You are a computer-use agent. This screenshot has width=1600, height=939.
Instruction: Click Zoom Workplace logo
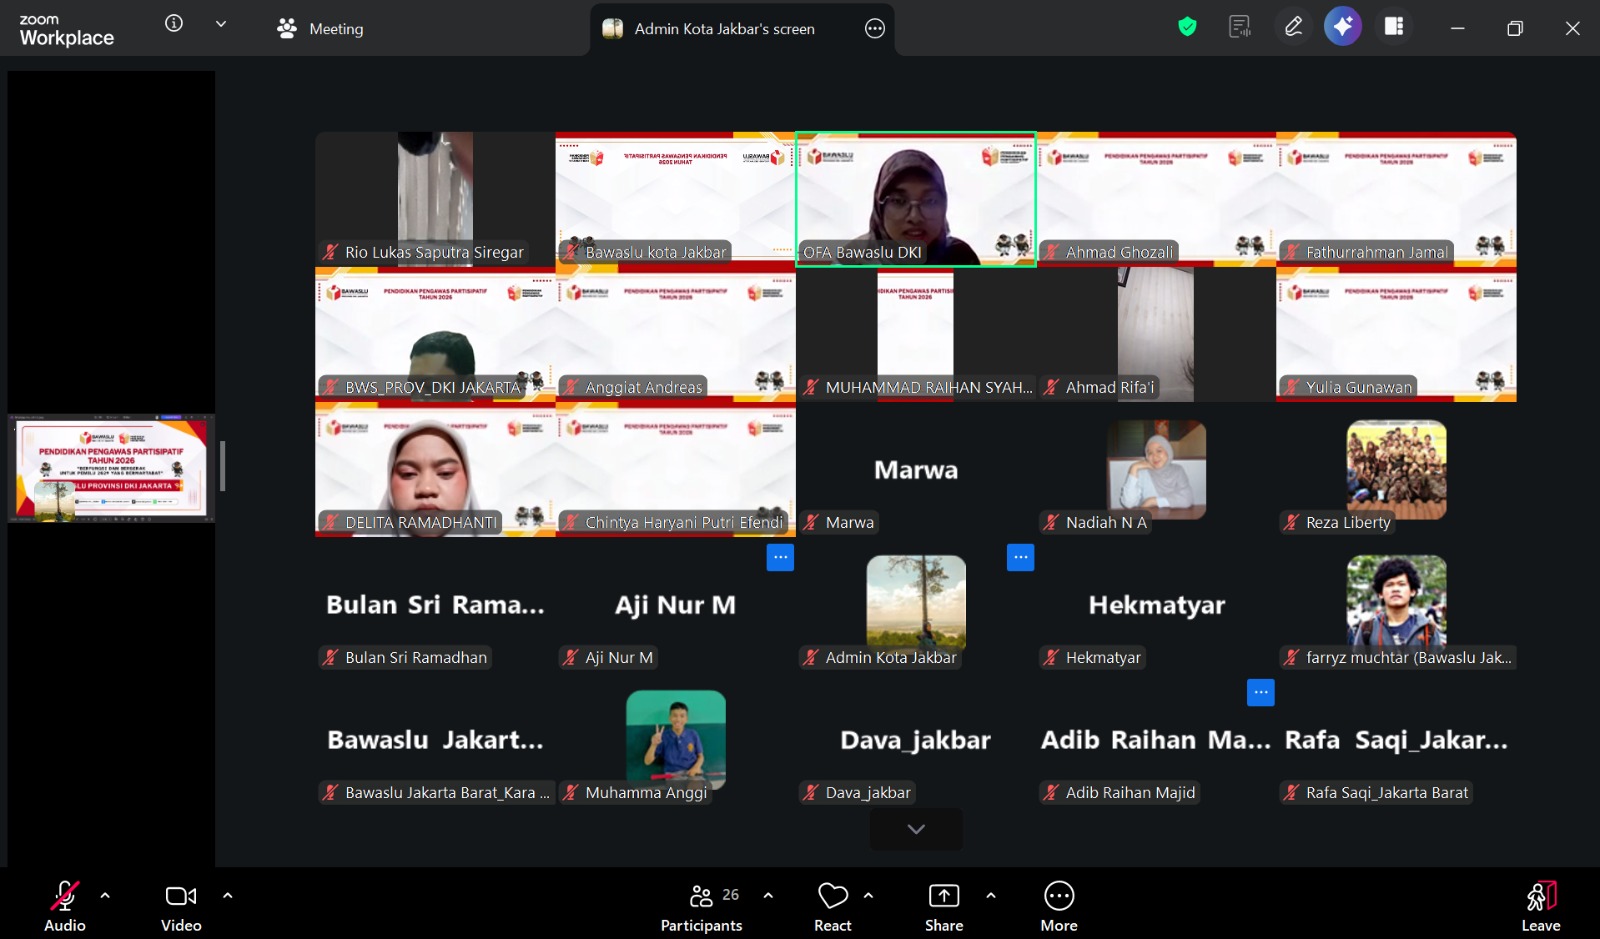(67, 30)
